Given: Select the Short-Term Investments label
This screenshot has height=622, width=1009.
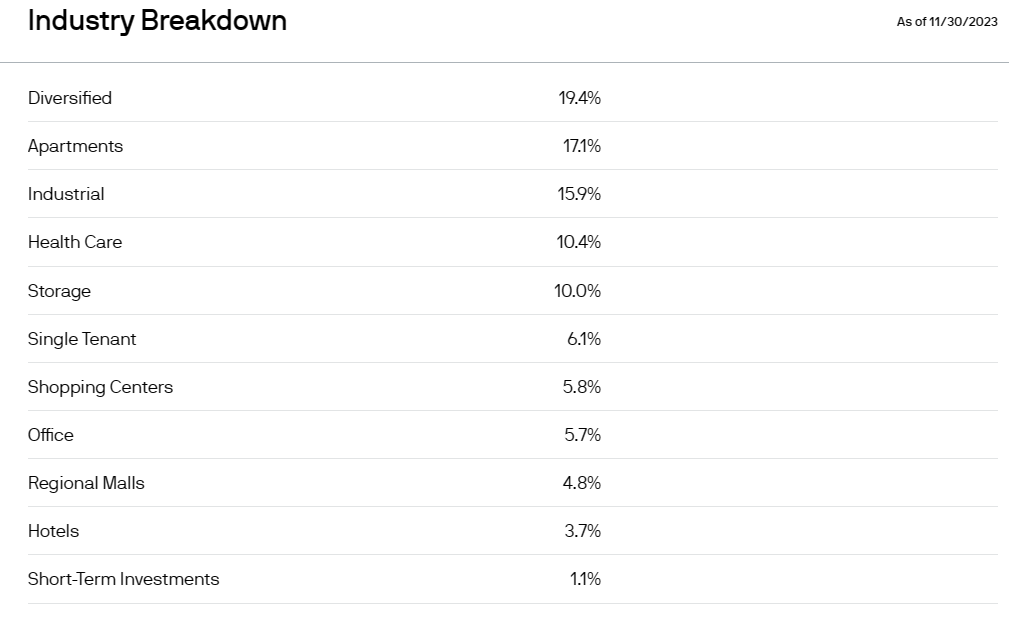Looking at the screenshot, I should click(123, 579).
